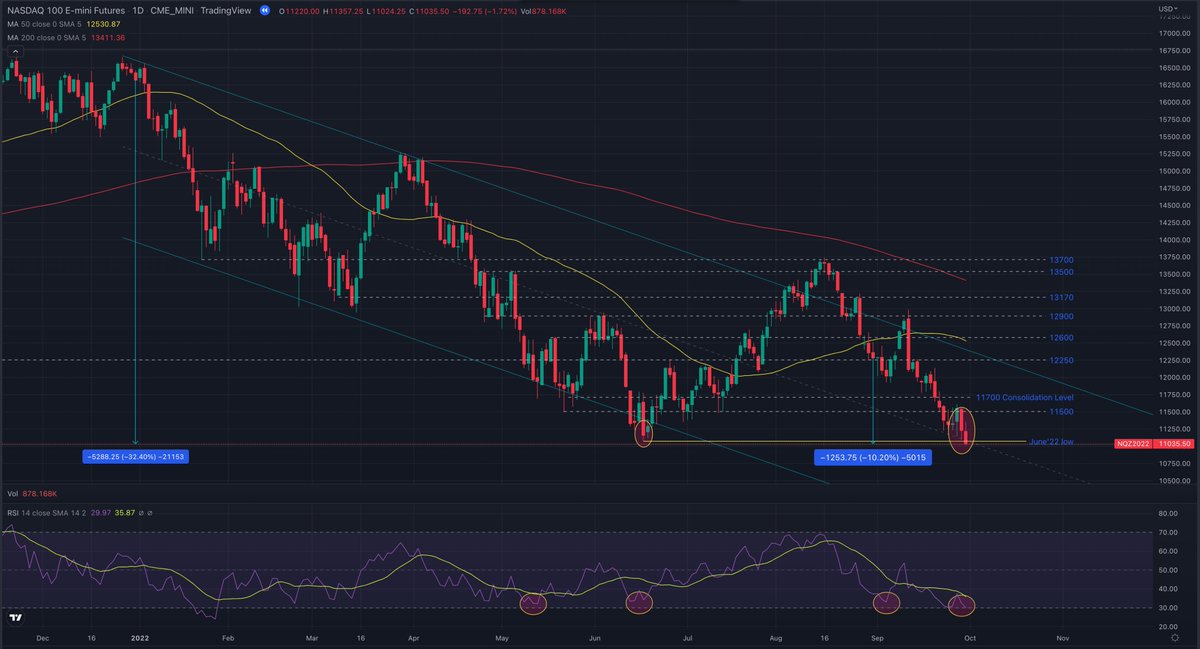This screenshot has width=1200, height=649.
Task: Click the 20.00 RSI axis value
Action: click(1166, 626)
